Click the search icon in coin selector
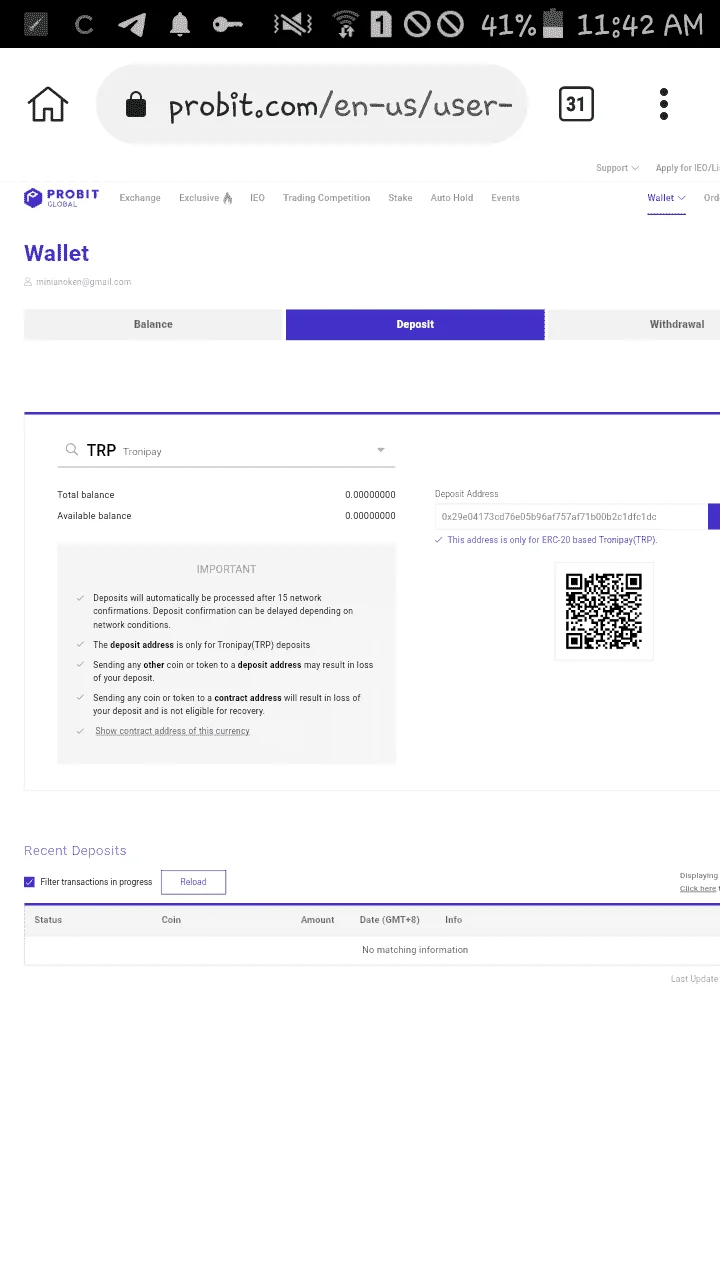This screenshot has width=720, height=1280. [x=72, y=450]
